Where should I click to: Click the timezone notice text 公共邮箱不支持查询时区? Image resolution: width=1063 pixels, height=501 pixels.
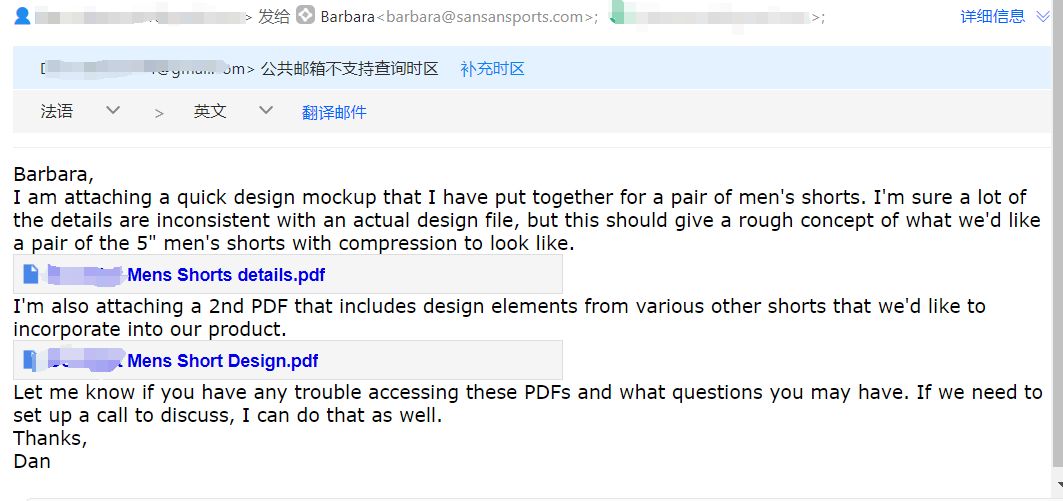coord(349,68)
